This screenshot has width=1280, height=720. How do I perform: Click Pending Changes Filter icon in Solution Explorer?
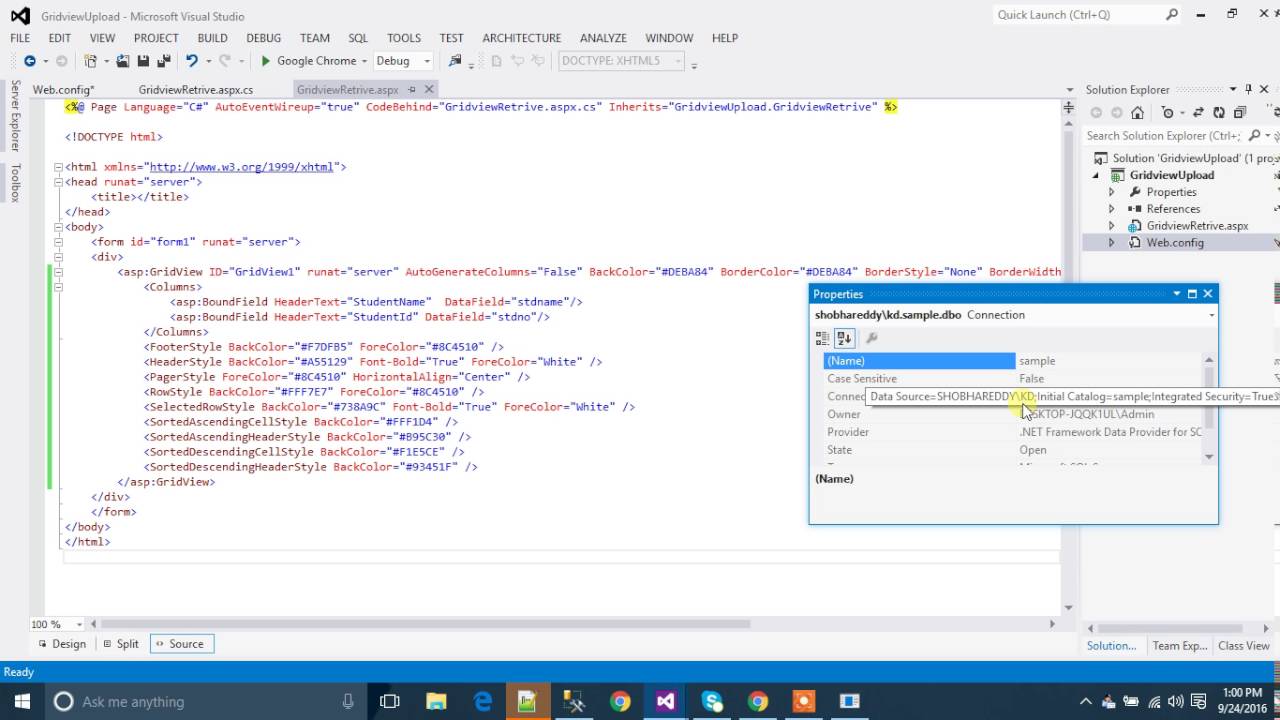pos(1169,113)
